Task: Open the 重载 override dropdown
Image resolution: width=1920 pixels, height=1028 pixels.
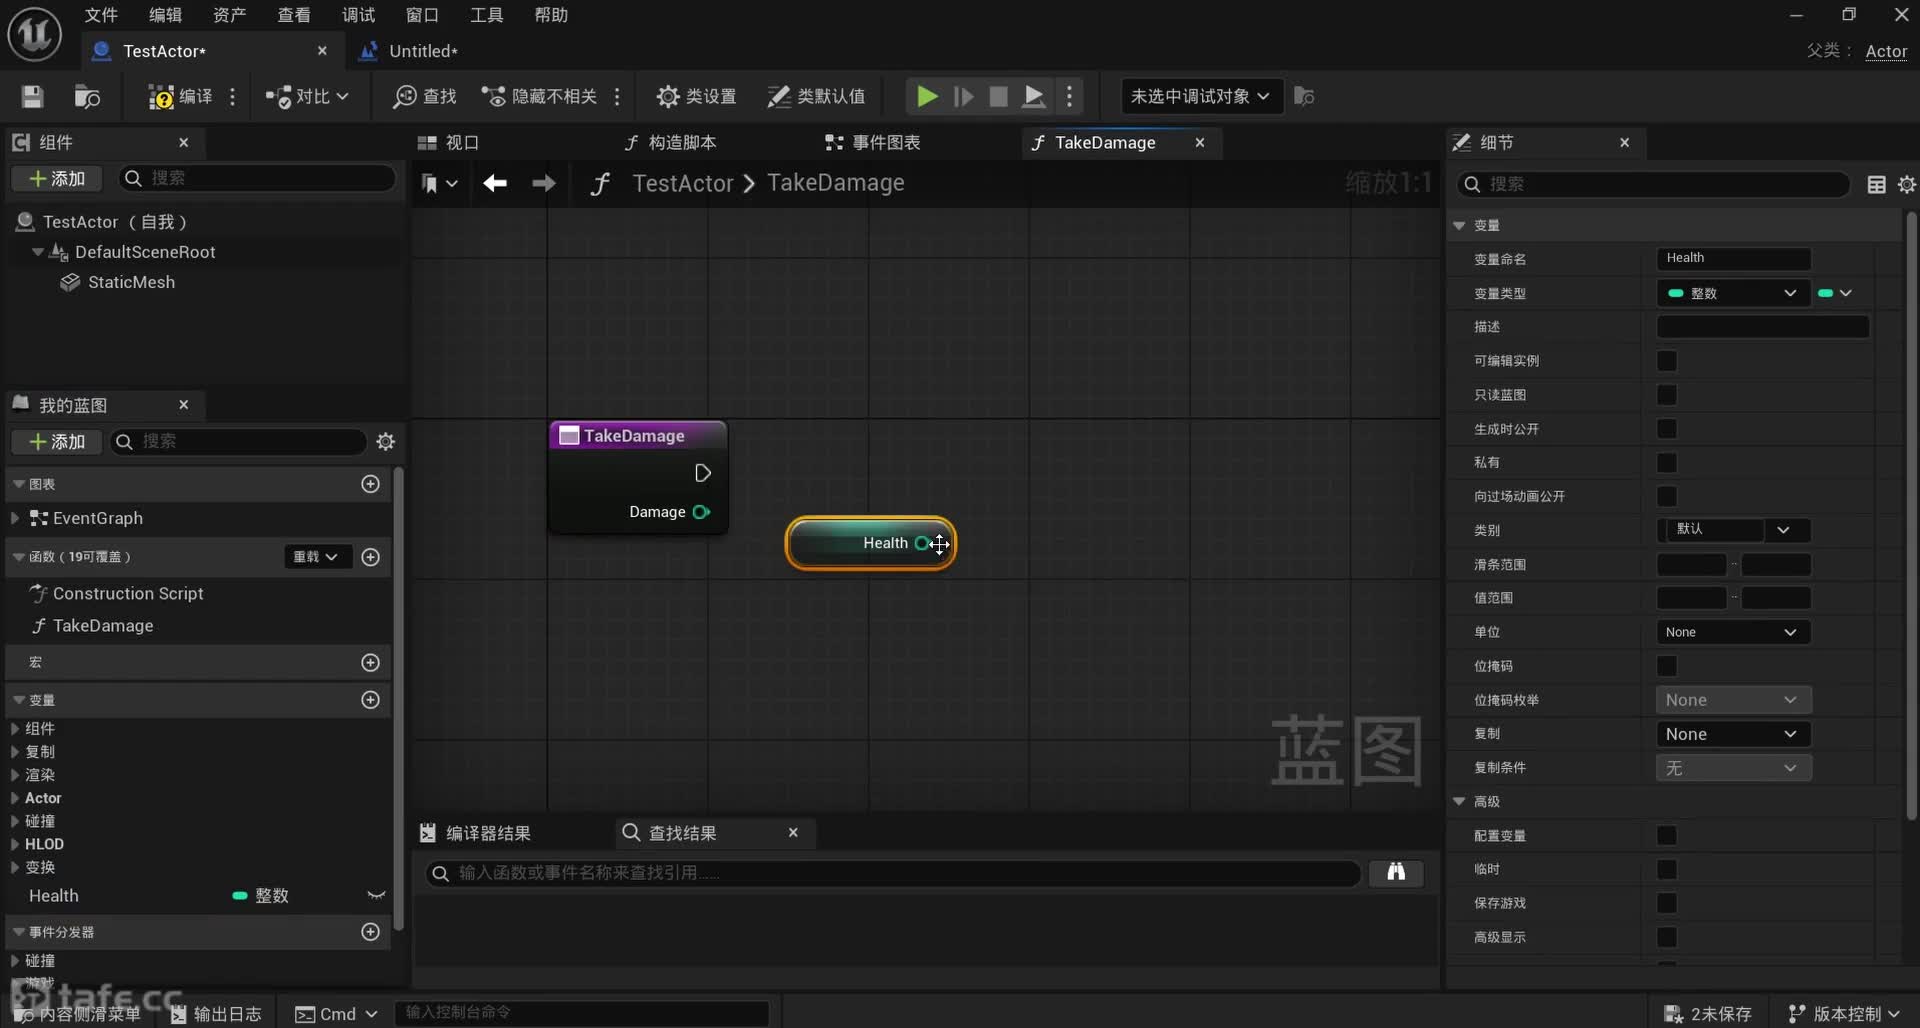Action: point(316,557)
